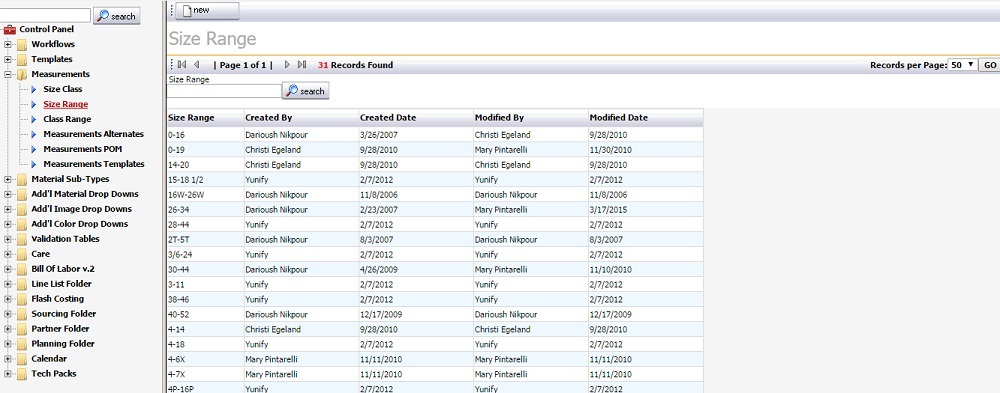
Task: Click the Size Range search button
Action: click(305, 91)
